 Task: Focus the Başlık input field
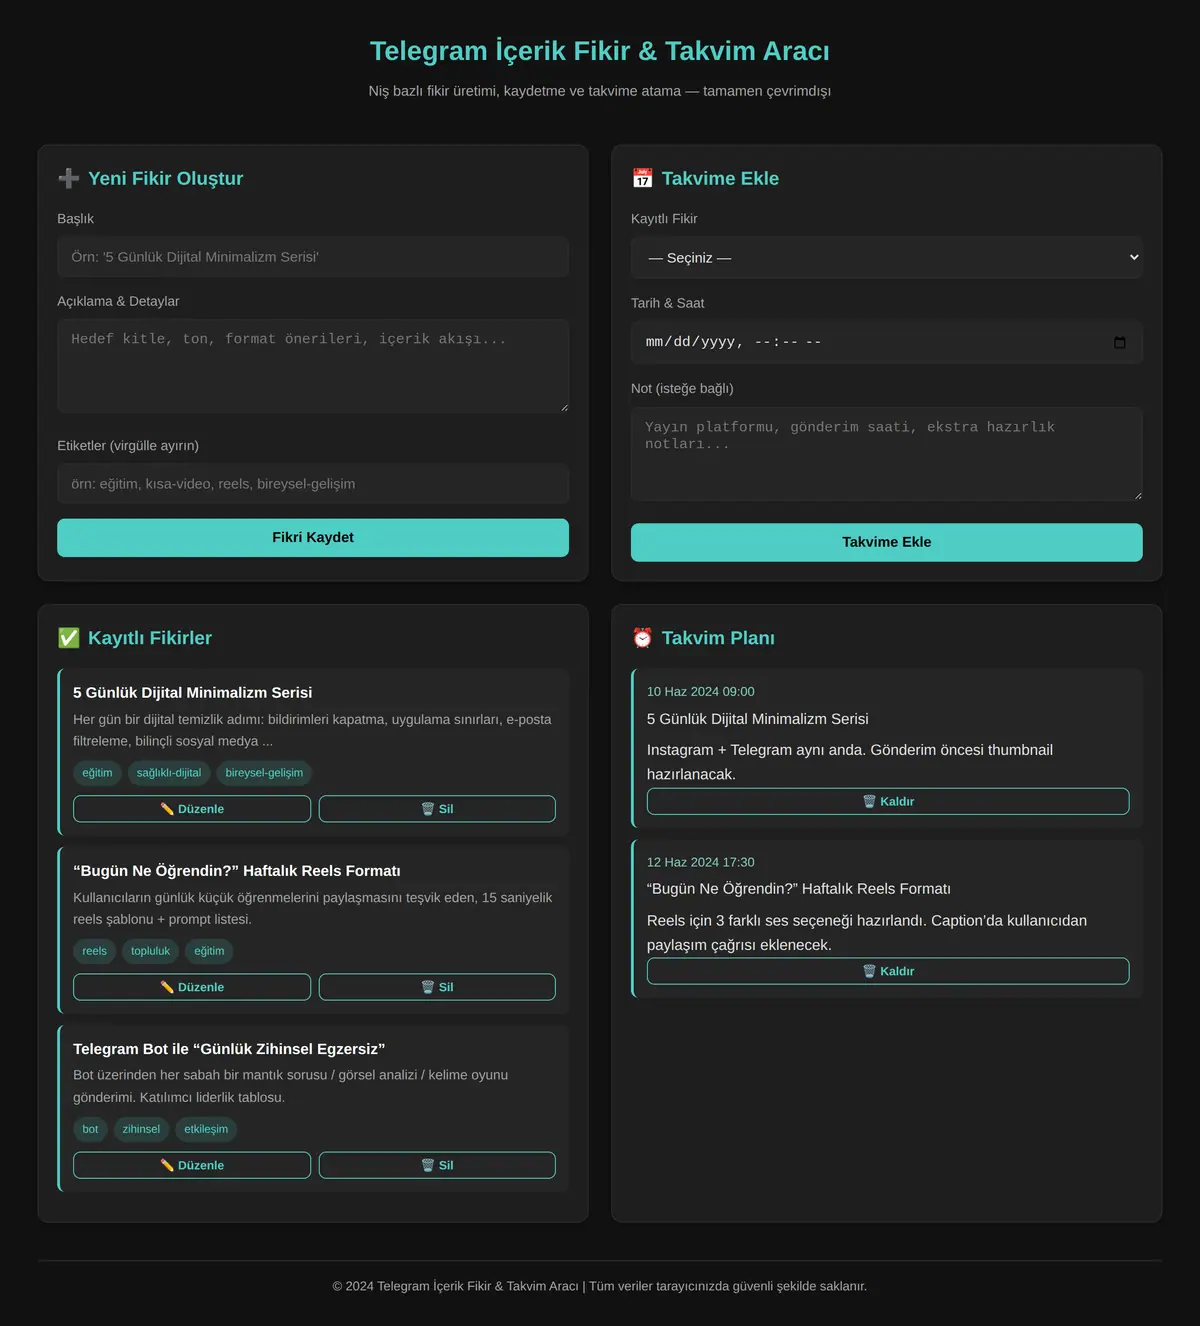[313, 257]
